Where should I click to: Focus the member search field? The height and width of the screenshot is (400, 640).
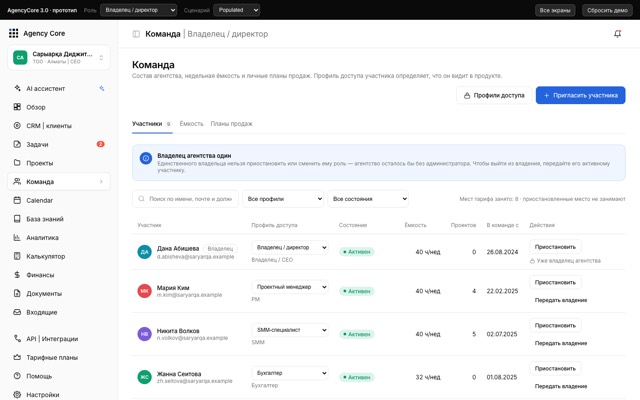click(185, 199)
